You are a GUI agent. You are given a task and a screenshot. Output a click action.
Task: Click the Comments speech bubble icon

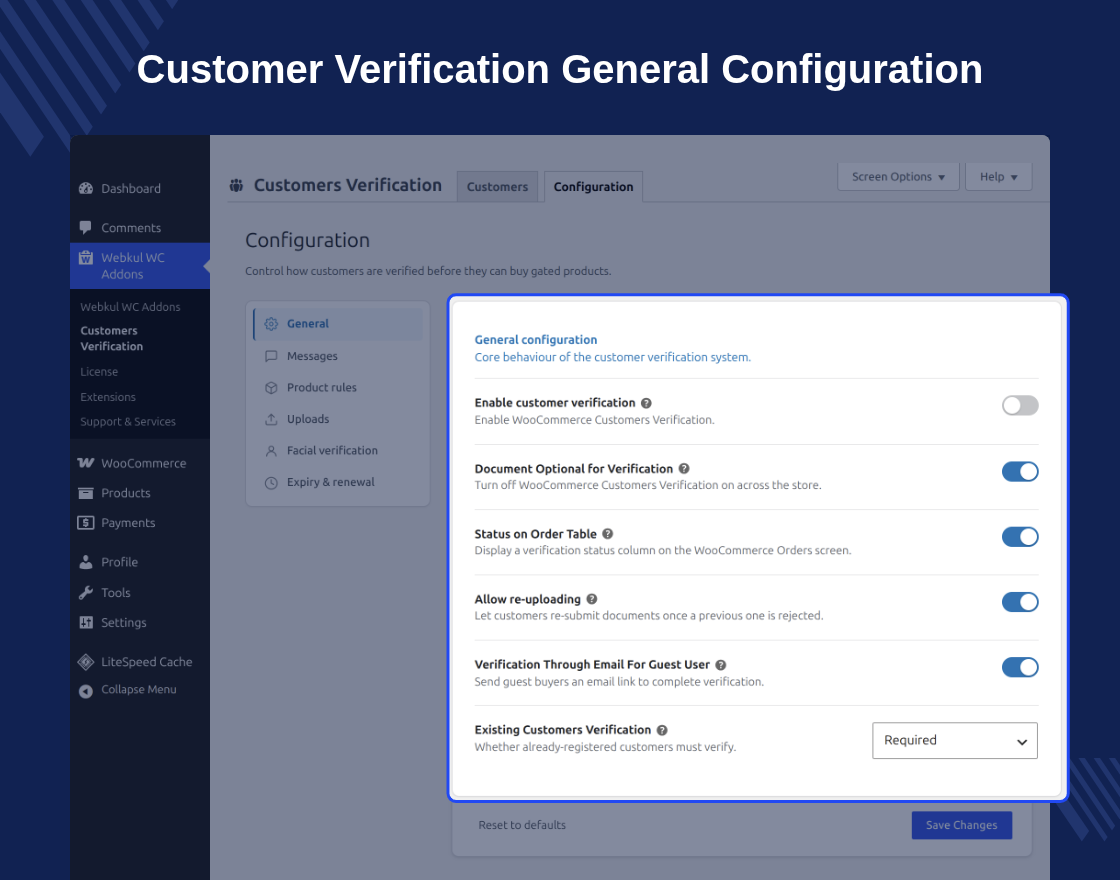[86, 228]
